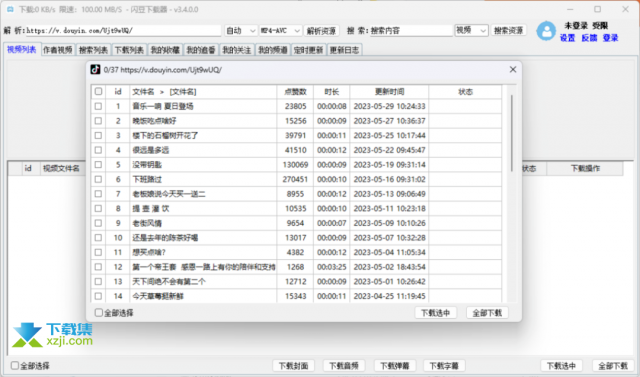This screenshot has height=377, width=640.
Task: Click the 搜索内容 search field
Action: [x=411, y=31]
